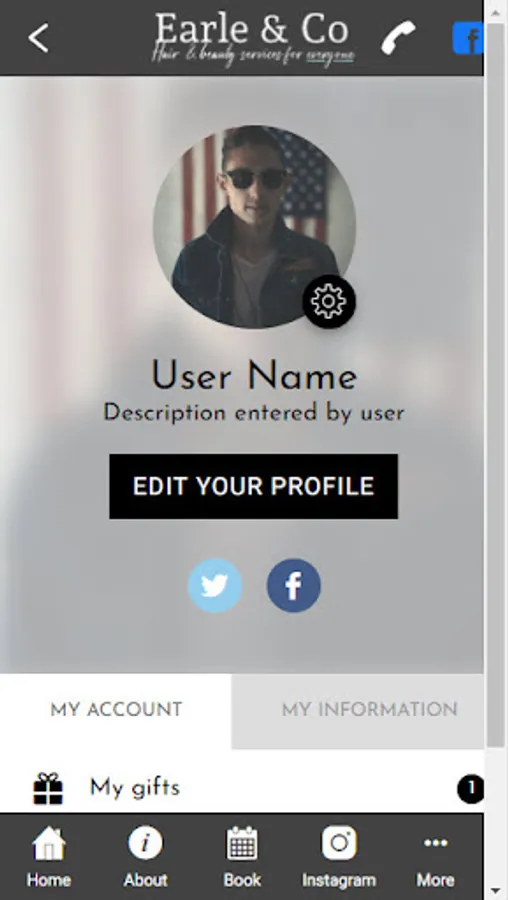508x900 pixels.
Task: Open the Facebook icon in header
Action: point(468,38)
